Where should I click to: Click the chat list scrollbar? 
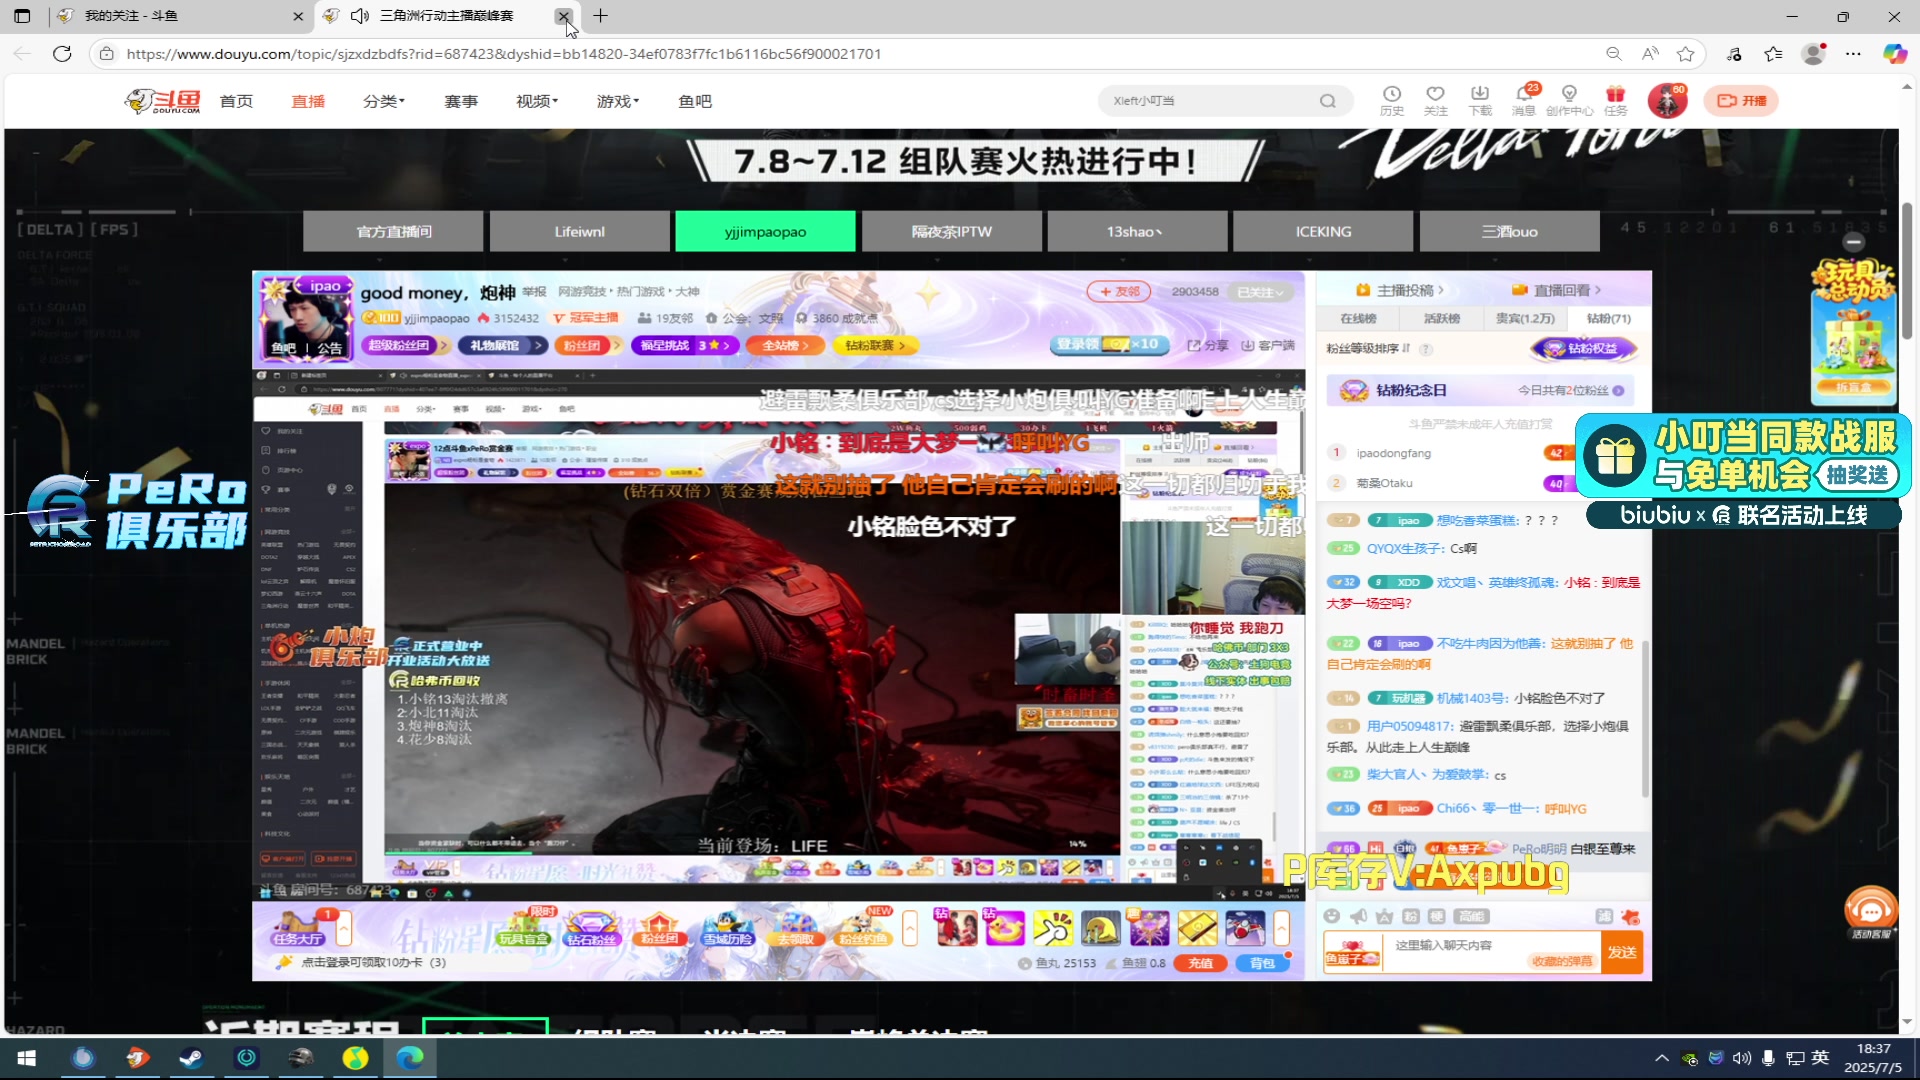click(1646, 718)
